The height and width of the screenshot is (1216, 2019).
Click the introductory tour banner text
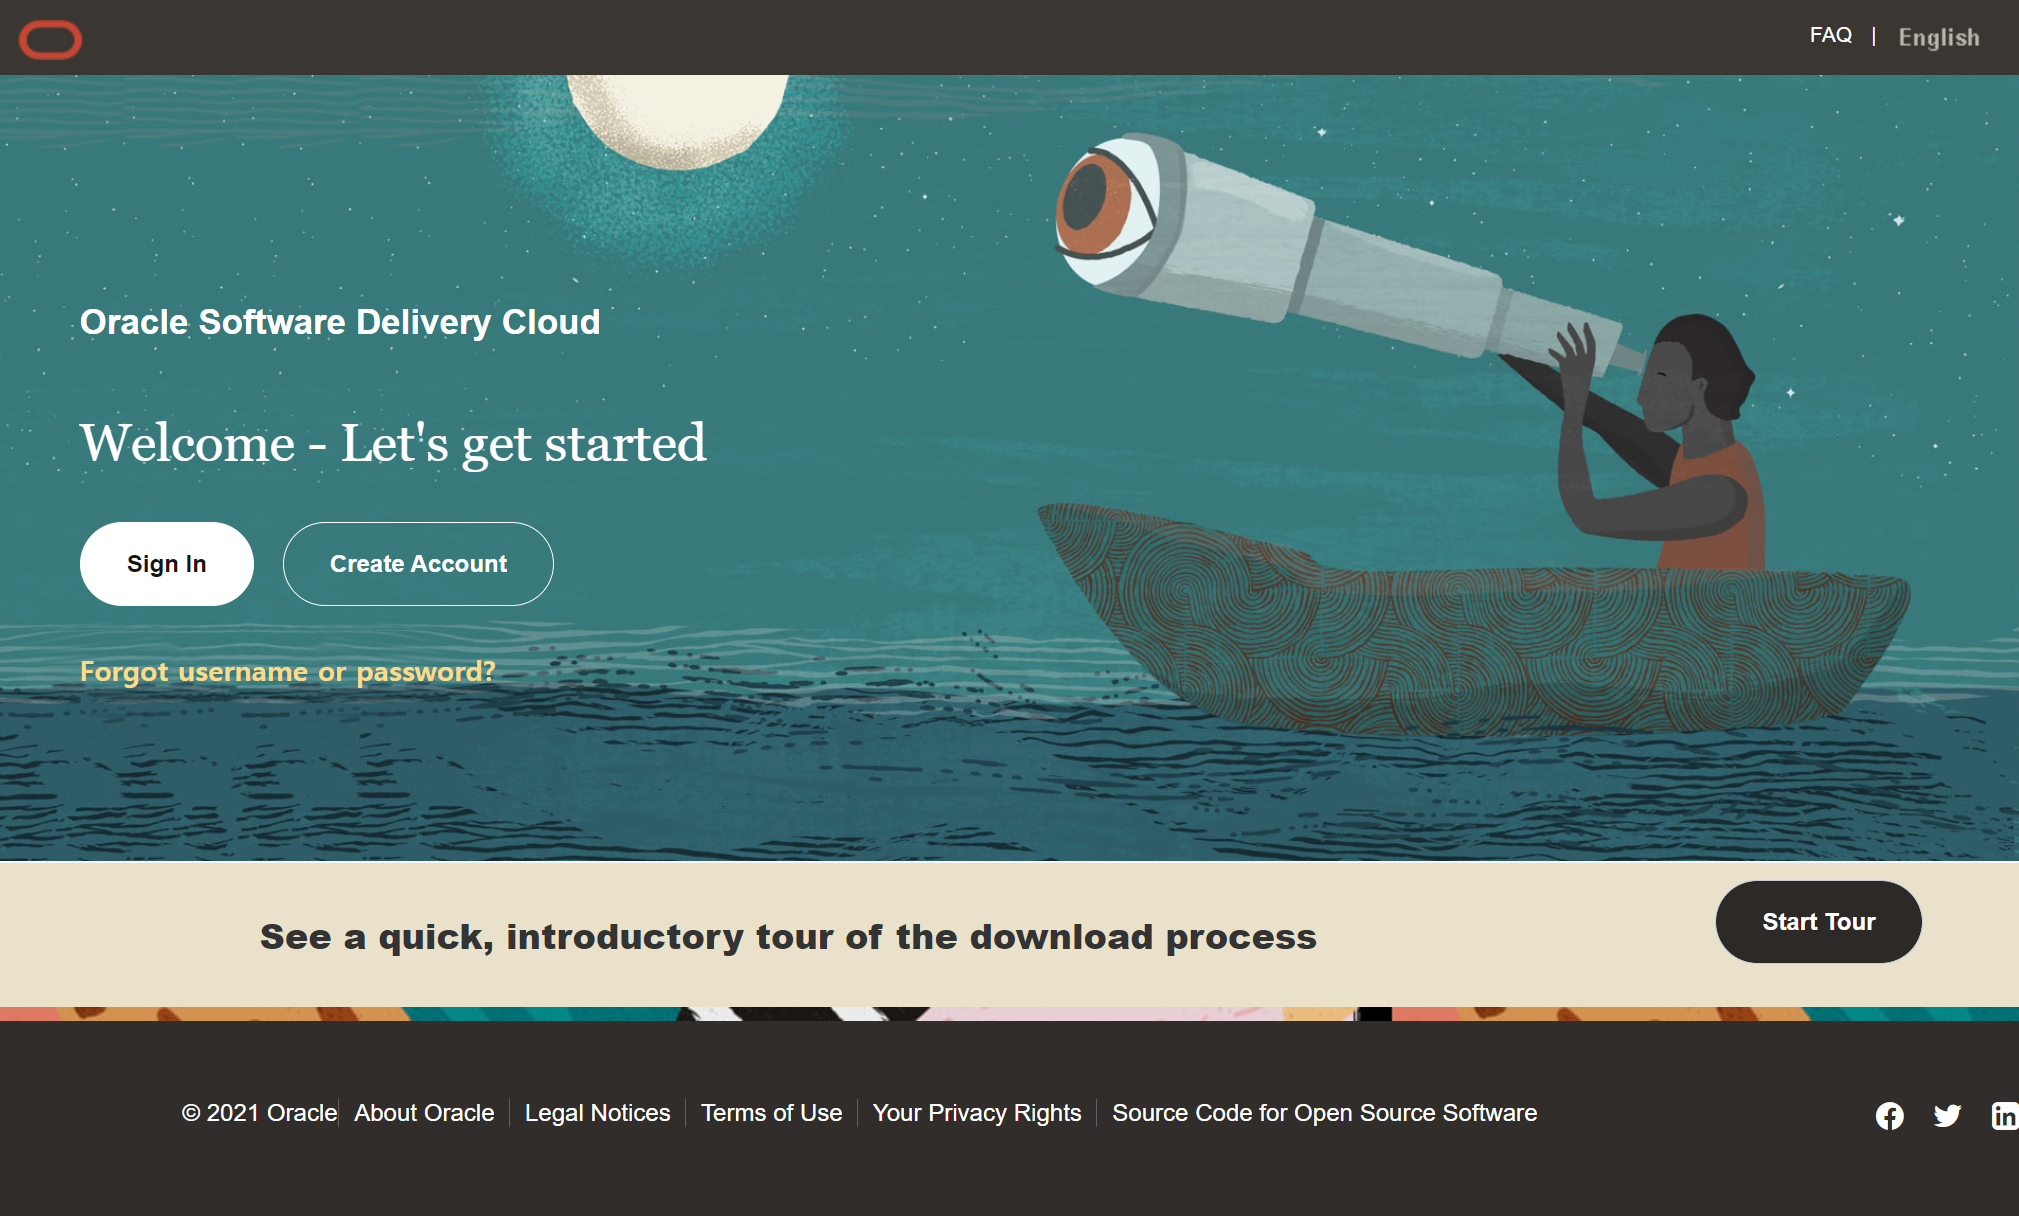pyautogui.click(x=788, y=937)
